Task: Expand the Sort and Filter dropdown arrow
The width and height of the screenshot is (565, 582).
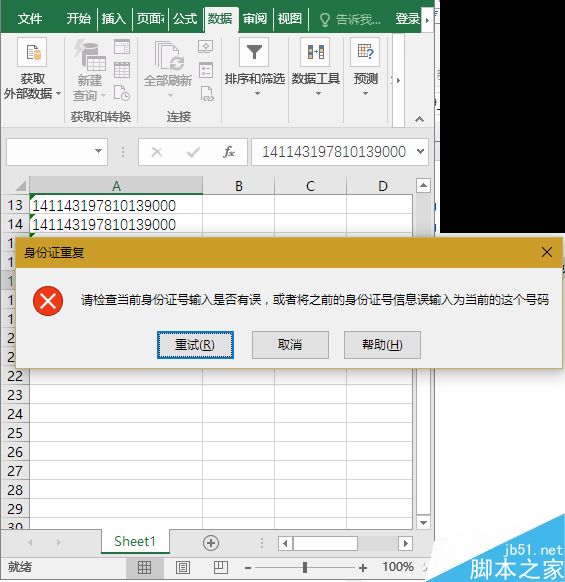Action: point(257,94)
